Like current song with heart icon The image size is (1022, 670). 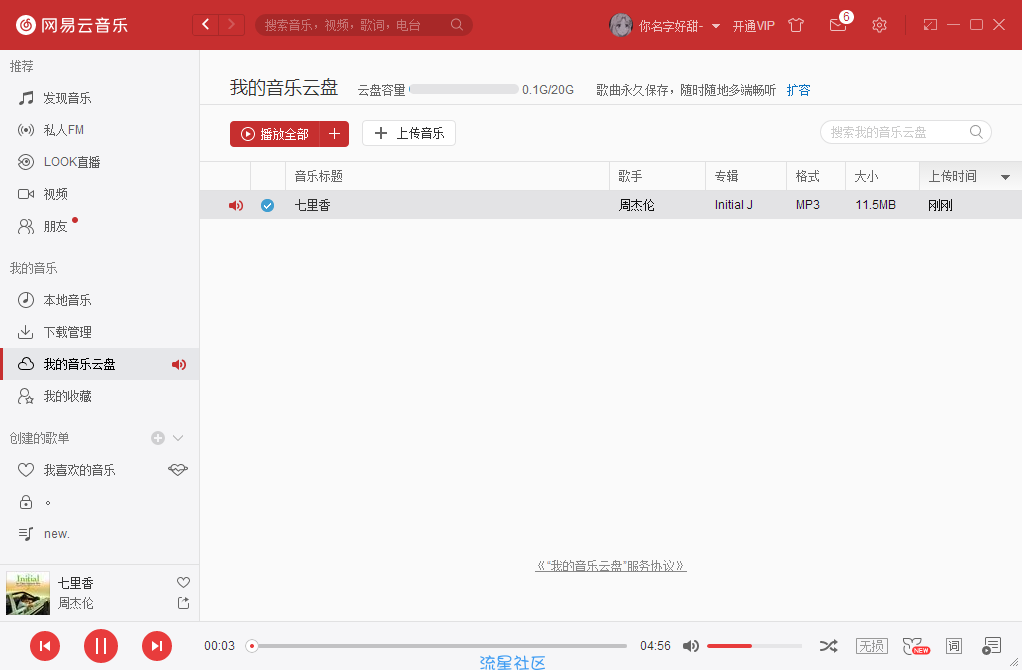[184, 582]
